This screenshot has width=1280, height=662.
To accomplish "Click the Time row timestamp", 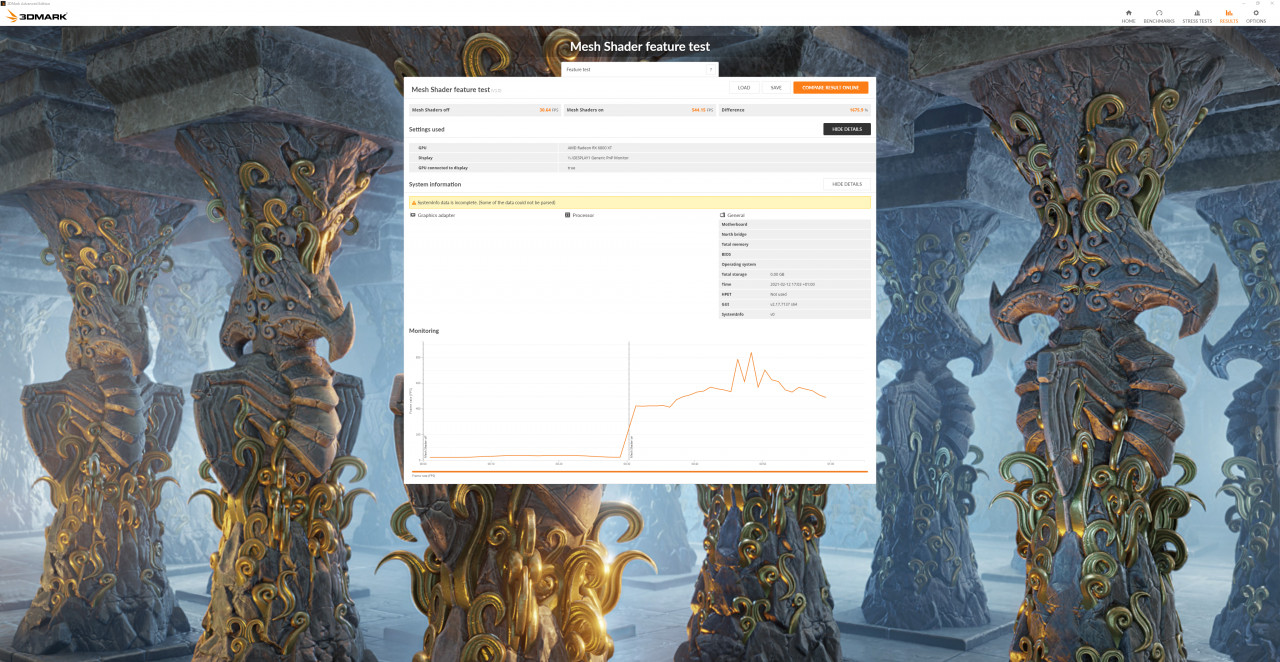I will coord(792,284).
